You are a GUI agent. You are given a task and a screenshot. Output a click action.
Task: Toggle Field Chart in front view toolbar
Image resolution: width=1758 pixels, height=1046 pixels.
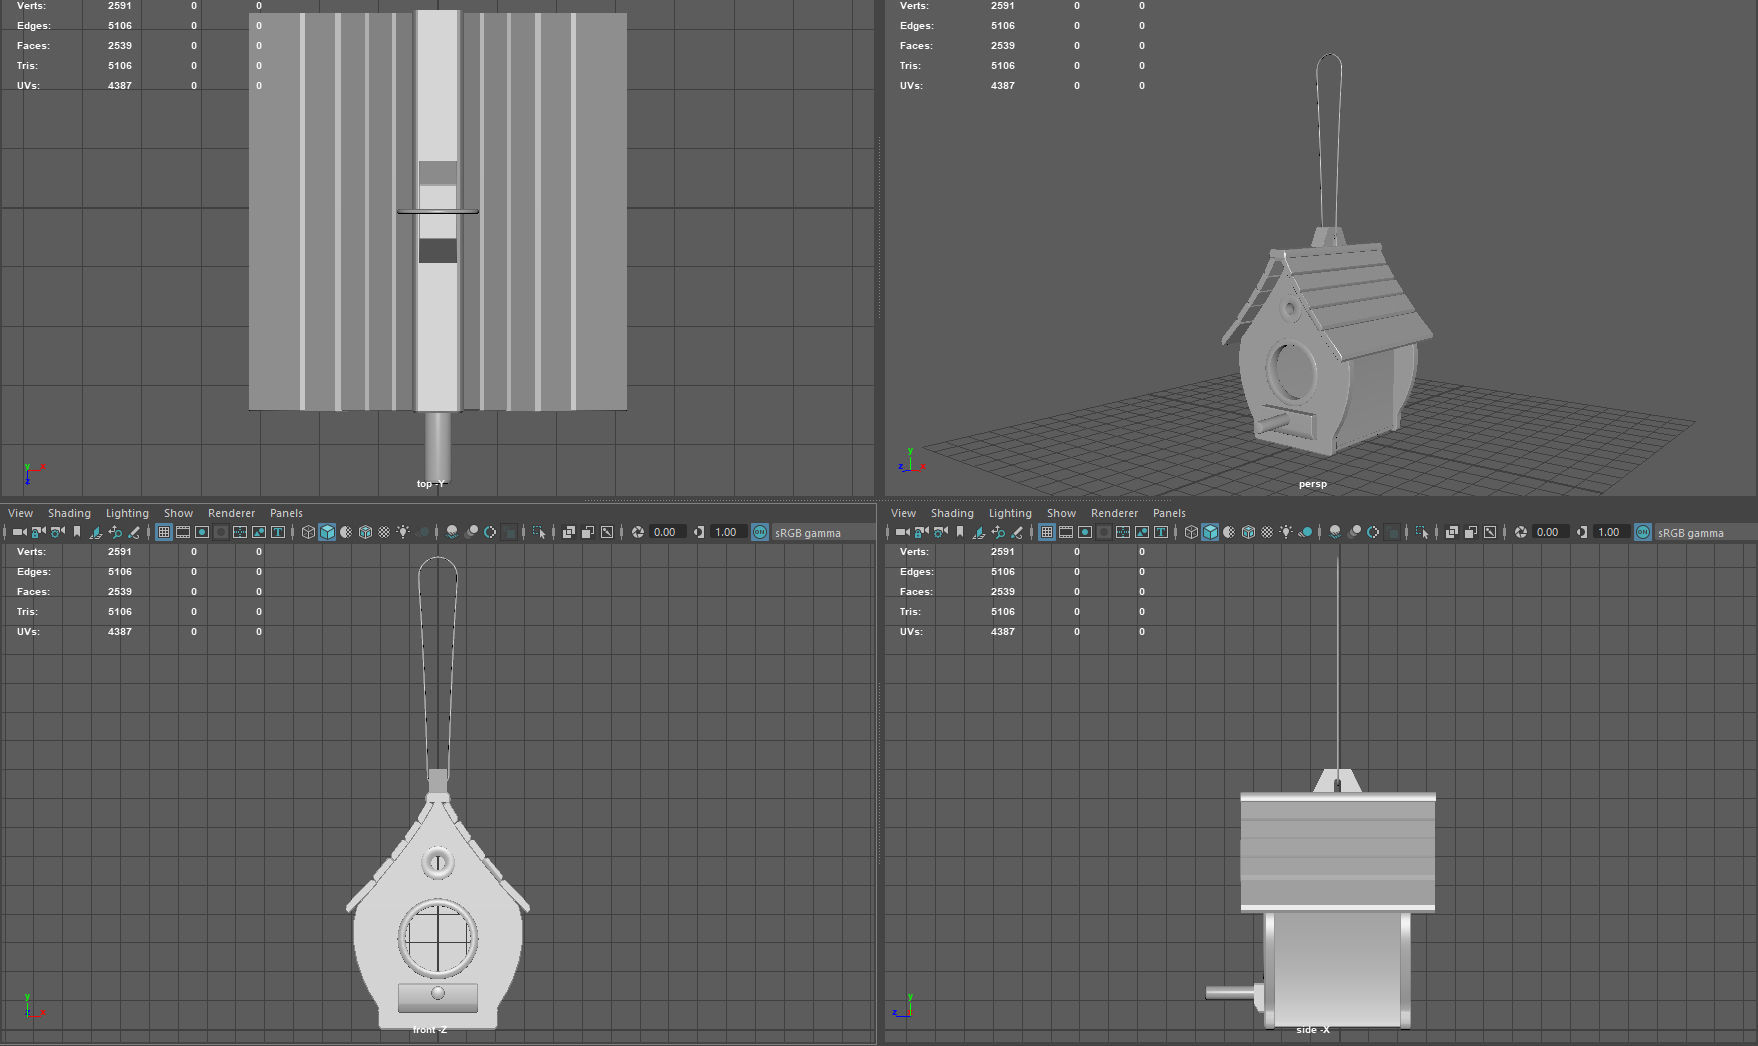(240, 532)
